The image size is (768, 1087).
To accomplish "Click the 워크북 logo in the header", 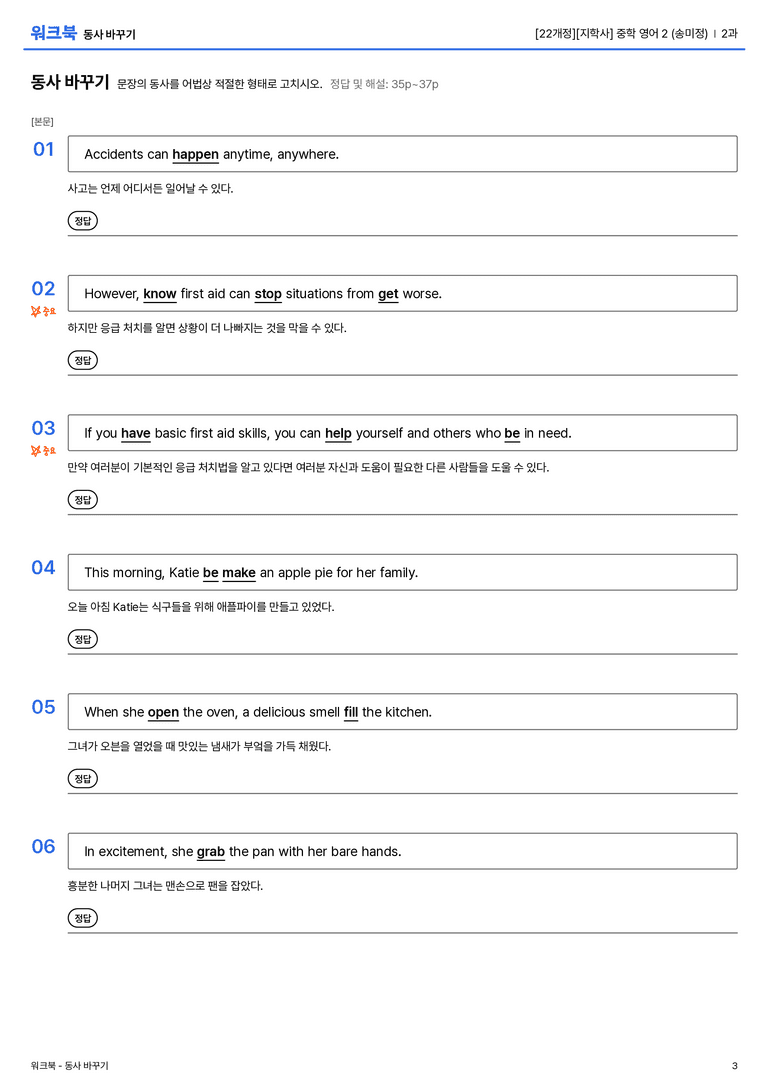I will tap(53, 33).
